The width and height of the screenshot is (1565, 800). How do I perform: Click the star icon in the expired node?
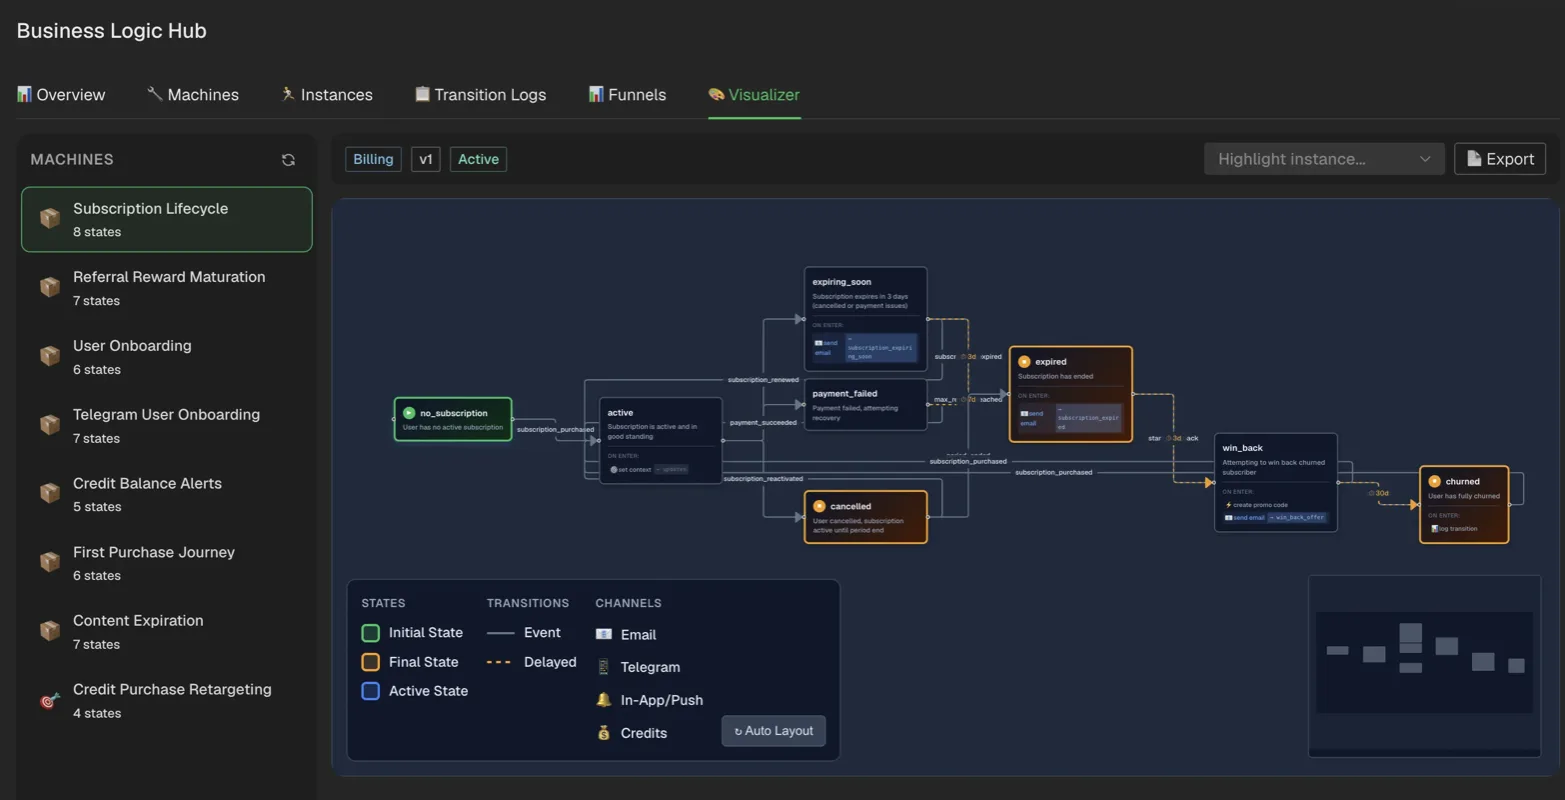[1024, 362]
